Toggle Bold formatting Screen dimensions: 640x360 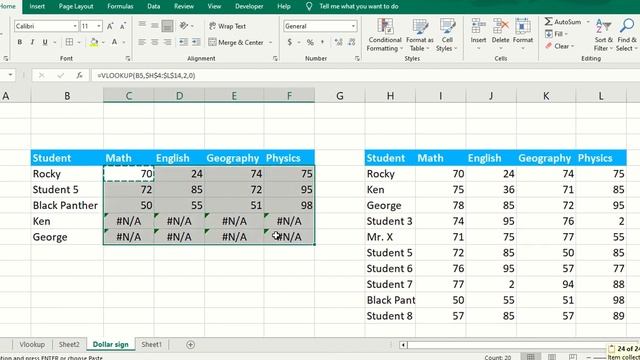(x=20, y=42)
